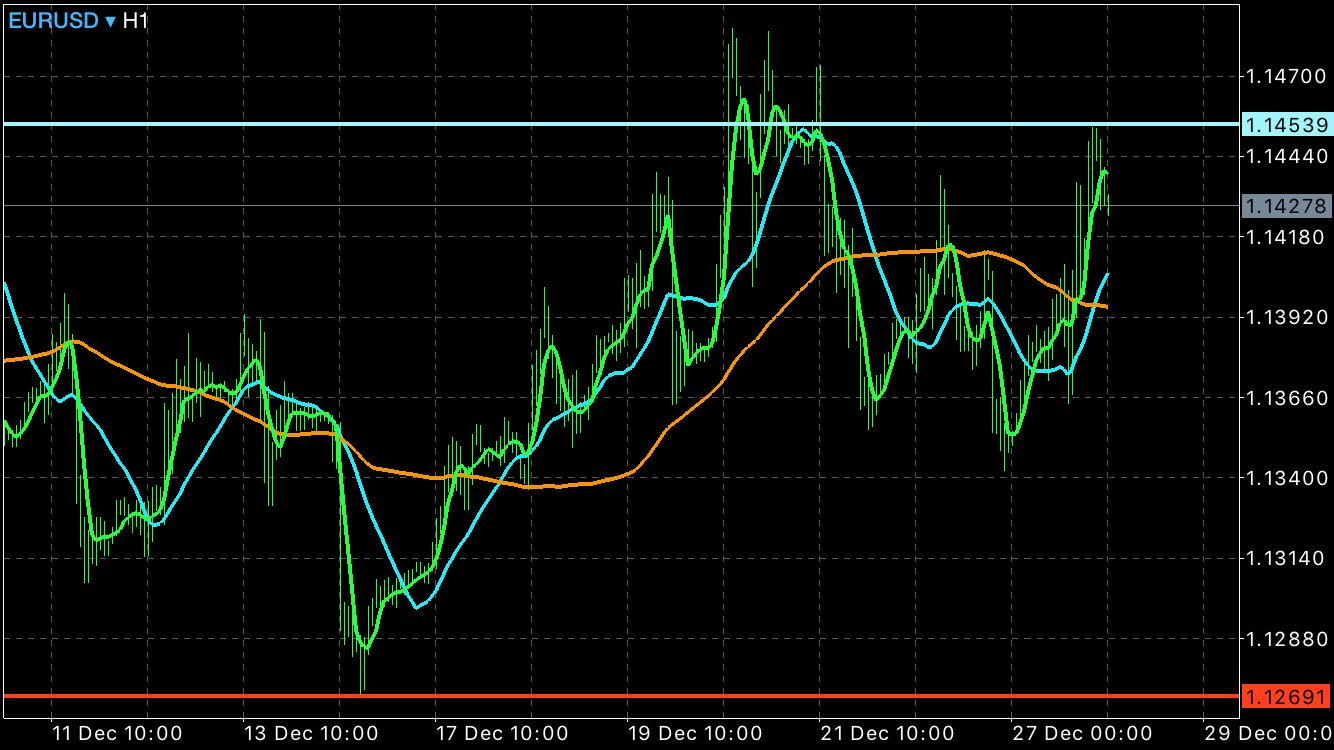Image resolution: width=1334 pixels, height=750 pixels.
Task: Click the 11 Dec 10:00 time label
Action: point(118,733)
